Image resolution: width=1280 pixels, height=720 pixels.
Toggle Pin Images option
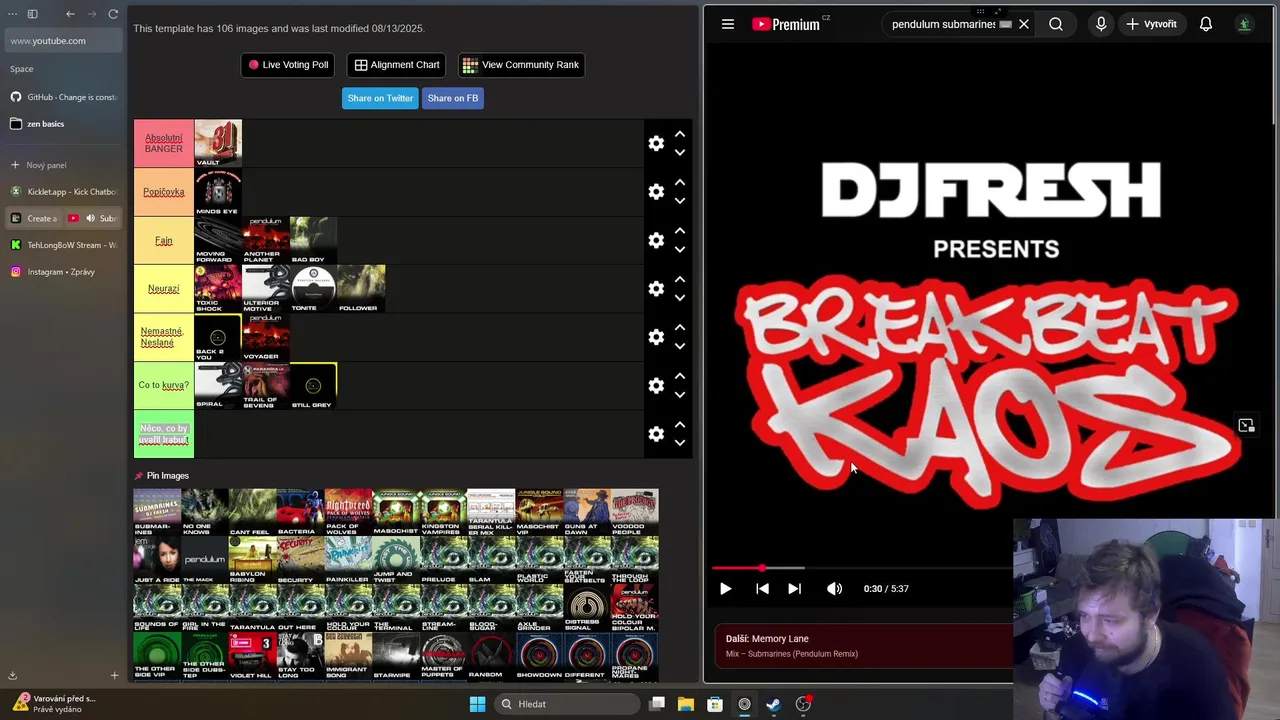tap(161, 476)
